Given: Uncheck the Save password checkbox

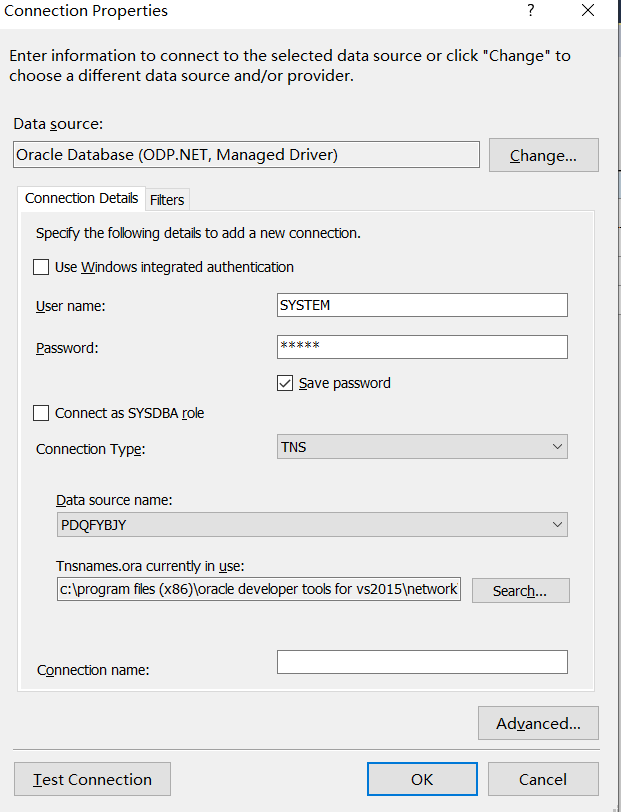Looking at the screenshot, I should [x=285, y=383].
